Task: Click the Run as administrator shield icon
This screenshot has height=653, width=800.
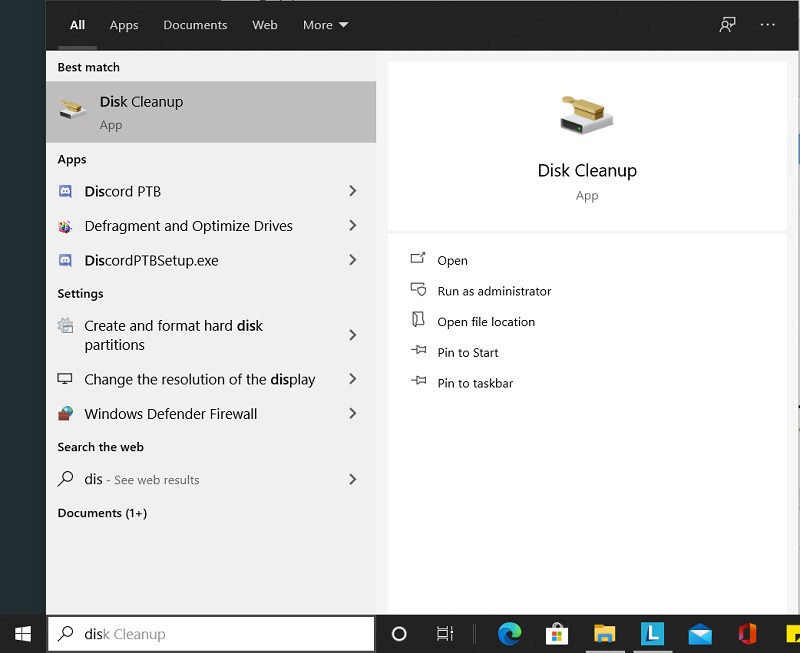Action: (418, 289)
